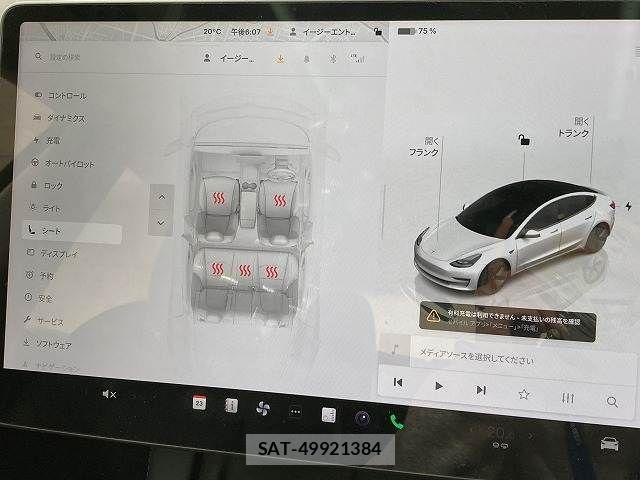Viewport: 640px width, 480px height.
Task: Open the driver profile dropdown in settings header
Action: [229, 58]
